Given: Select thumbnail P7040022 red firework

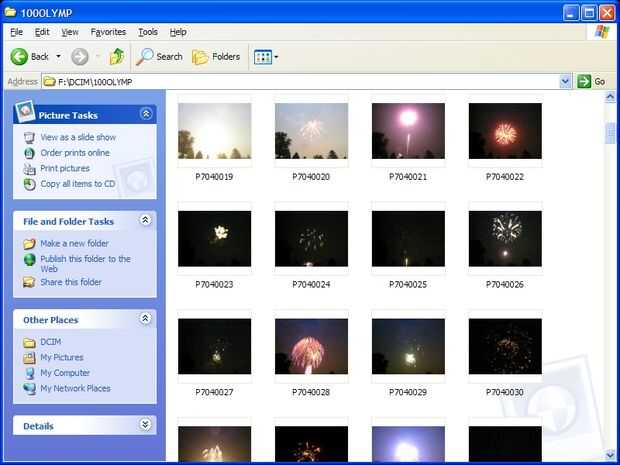Looking at the screenshot, I should pos(505,131).
